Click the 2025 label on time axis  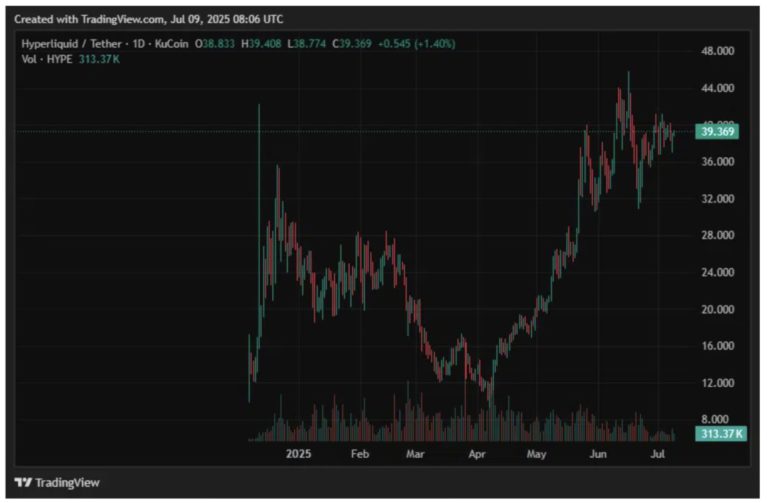pyautogui.click(x=300, y=454)
